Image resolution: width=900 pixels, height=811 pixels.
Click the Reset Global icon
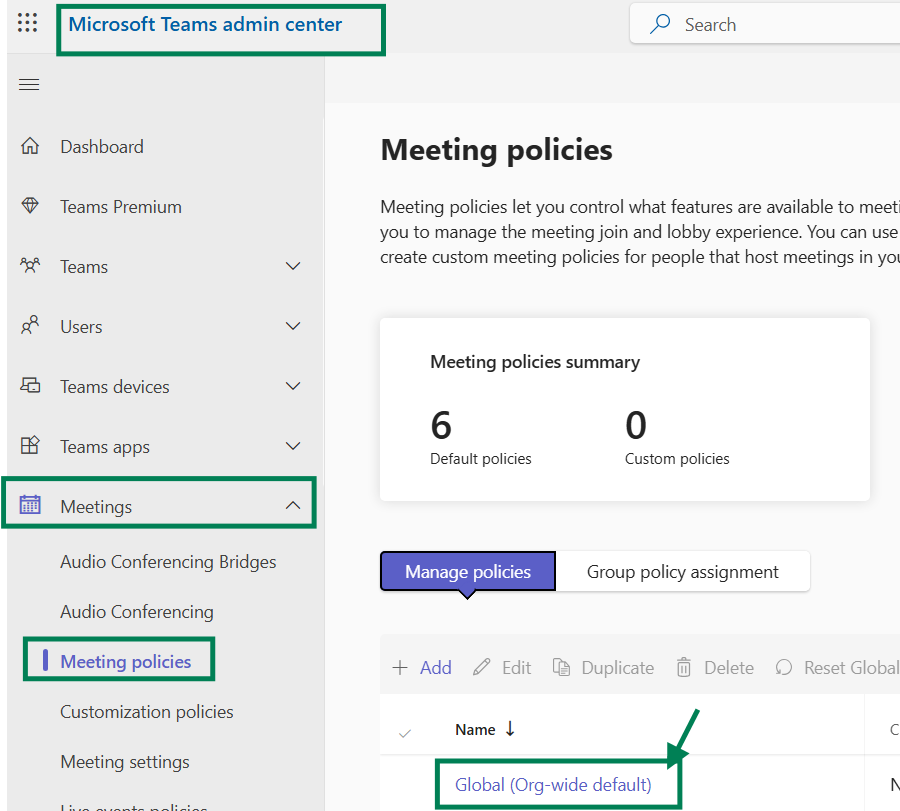pos(783,668)
